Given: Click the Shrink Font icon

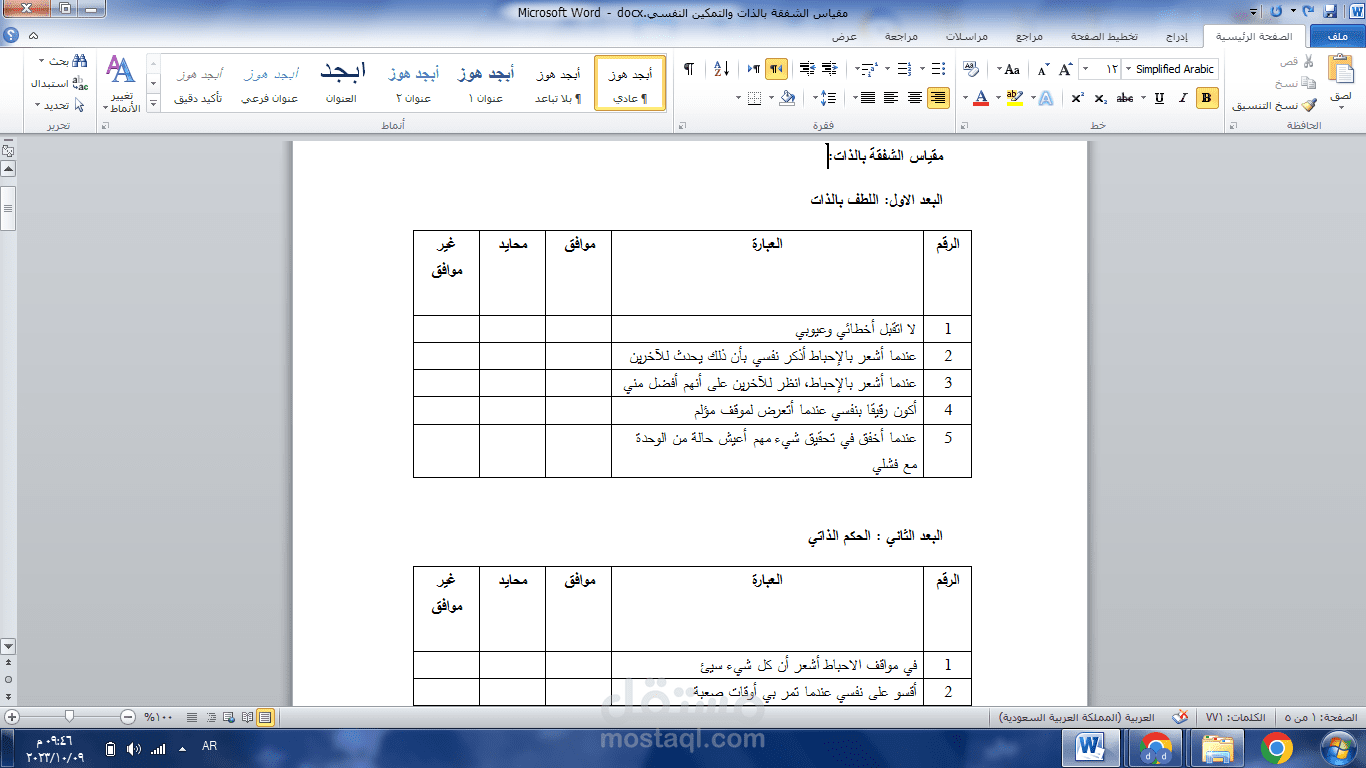Looking at the screenshot, I should pyautogui.click(x=1043, y=69).
